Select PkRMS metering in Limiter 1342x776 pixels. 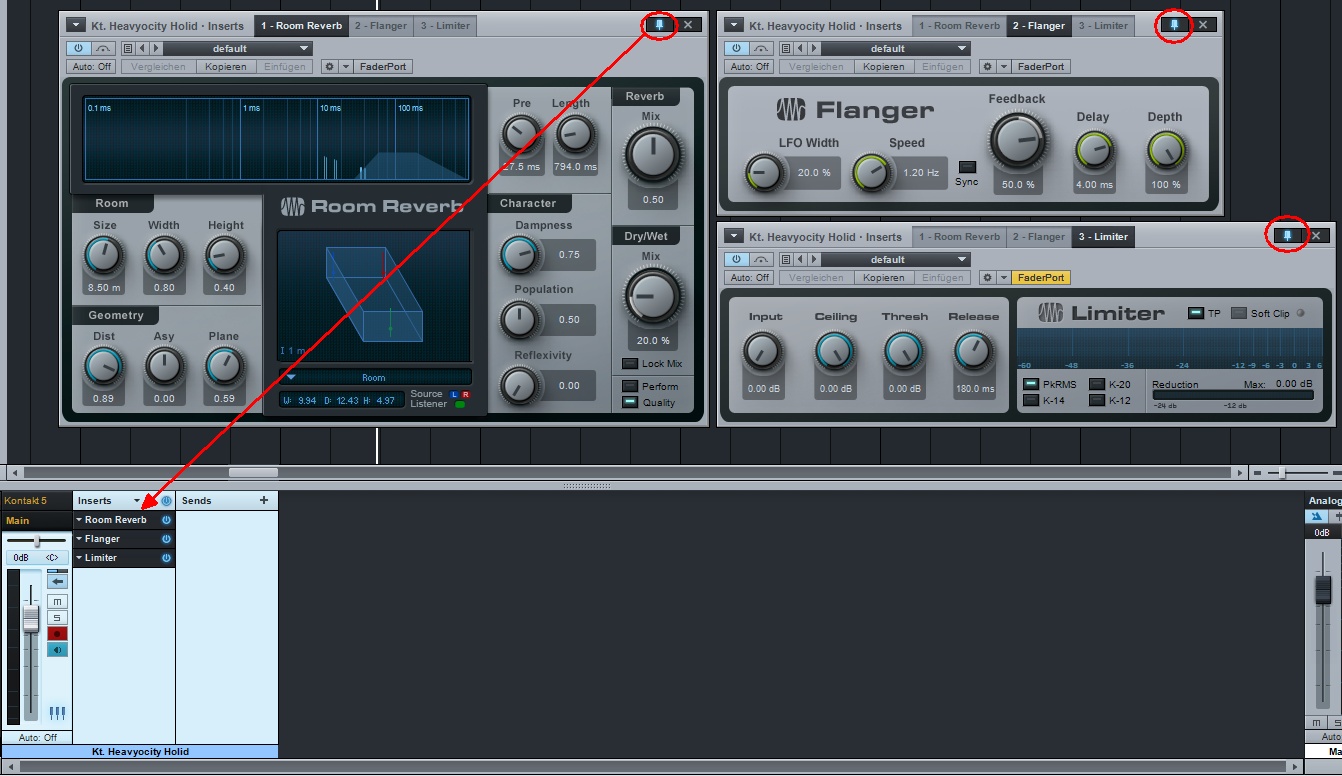[1030, 384]
